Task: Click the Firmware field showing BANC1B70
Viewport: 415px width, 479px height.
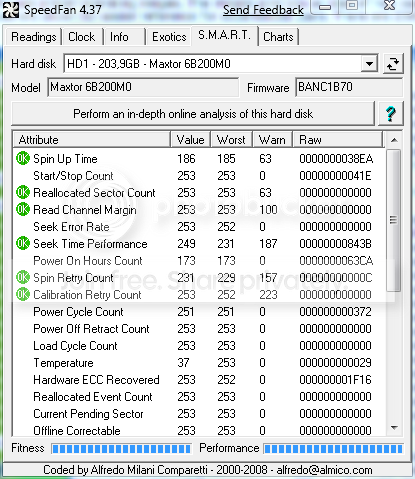Action: 349,87
